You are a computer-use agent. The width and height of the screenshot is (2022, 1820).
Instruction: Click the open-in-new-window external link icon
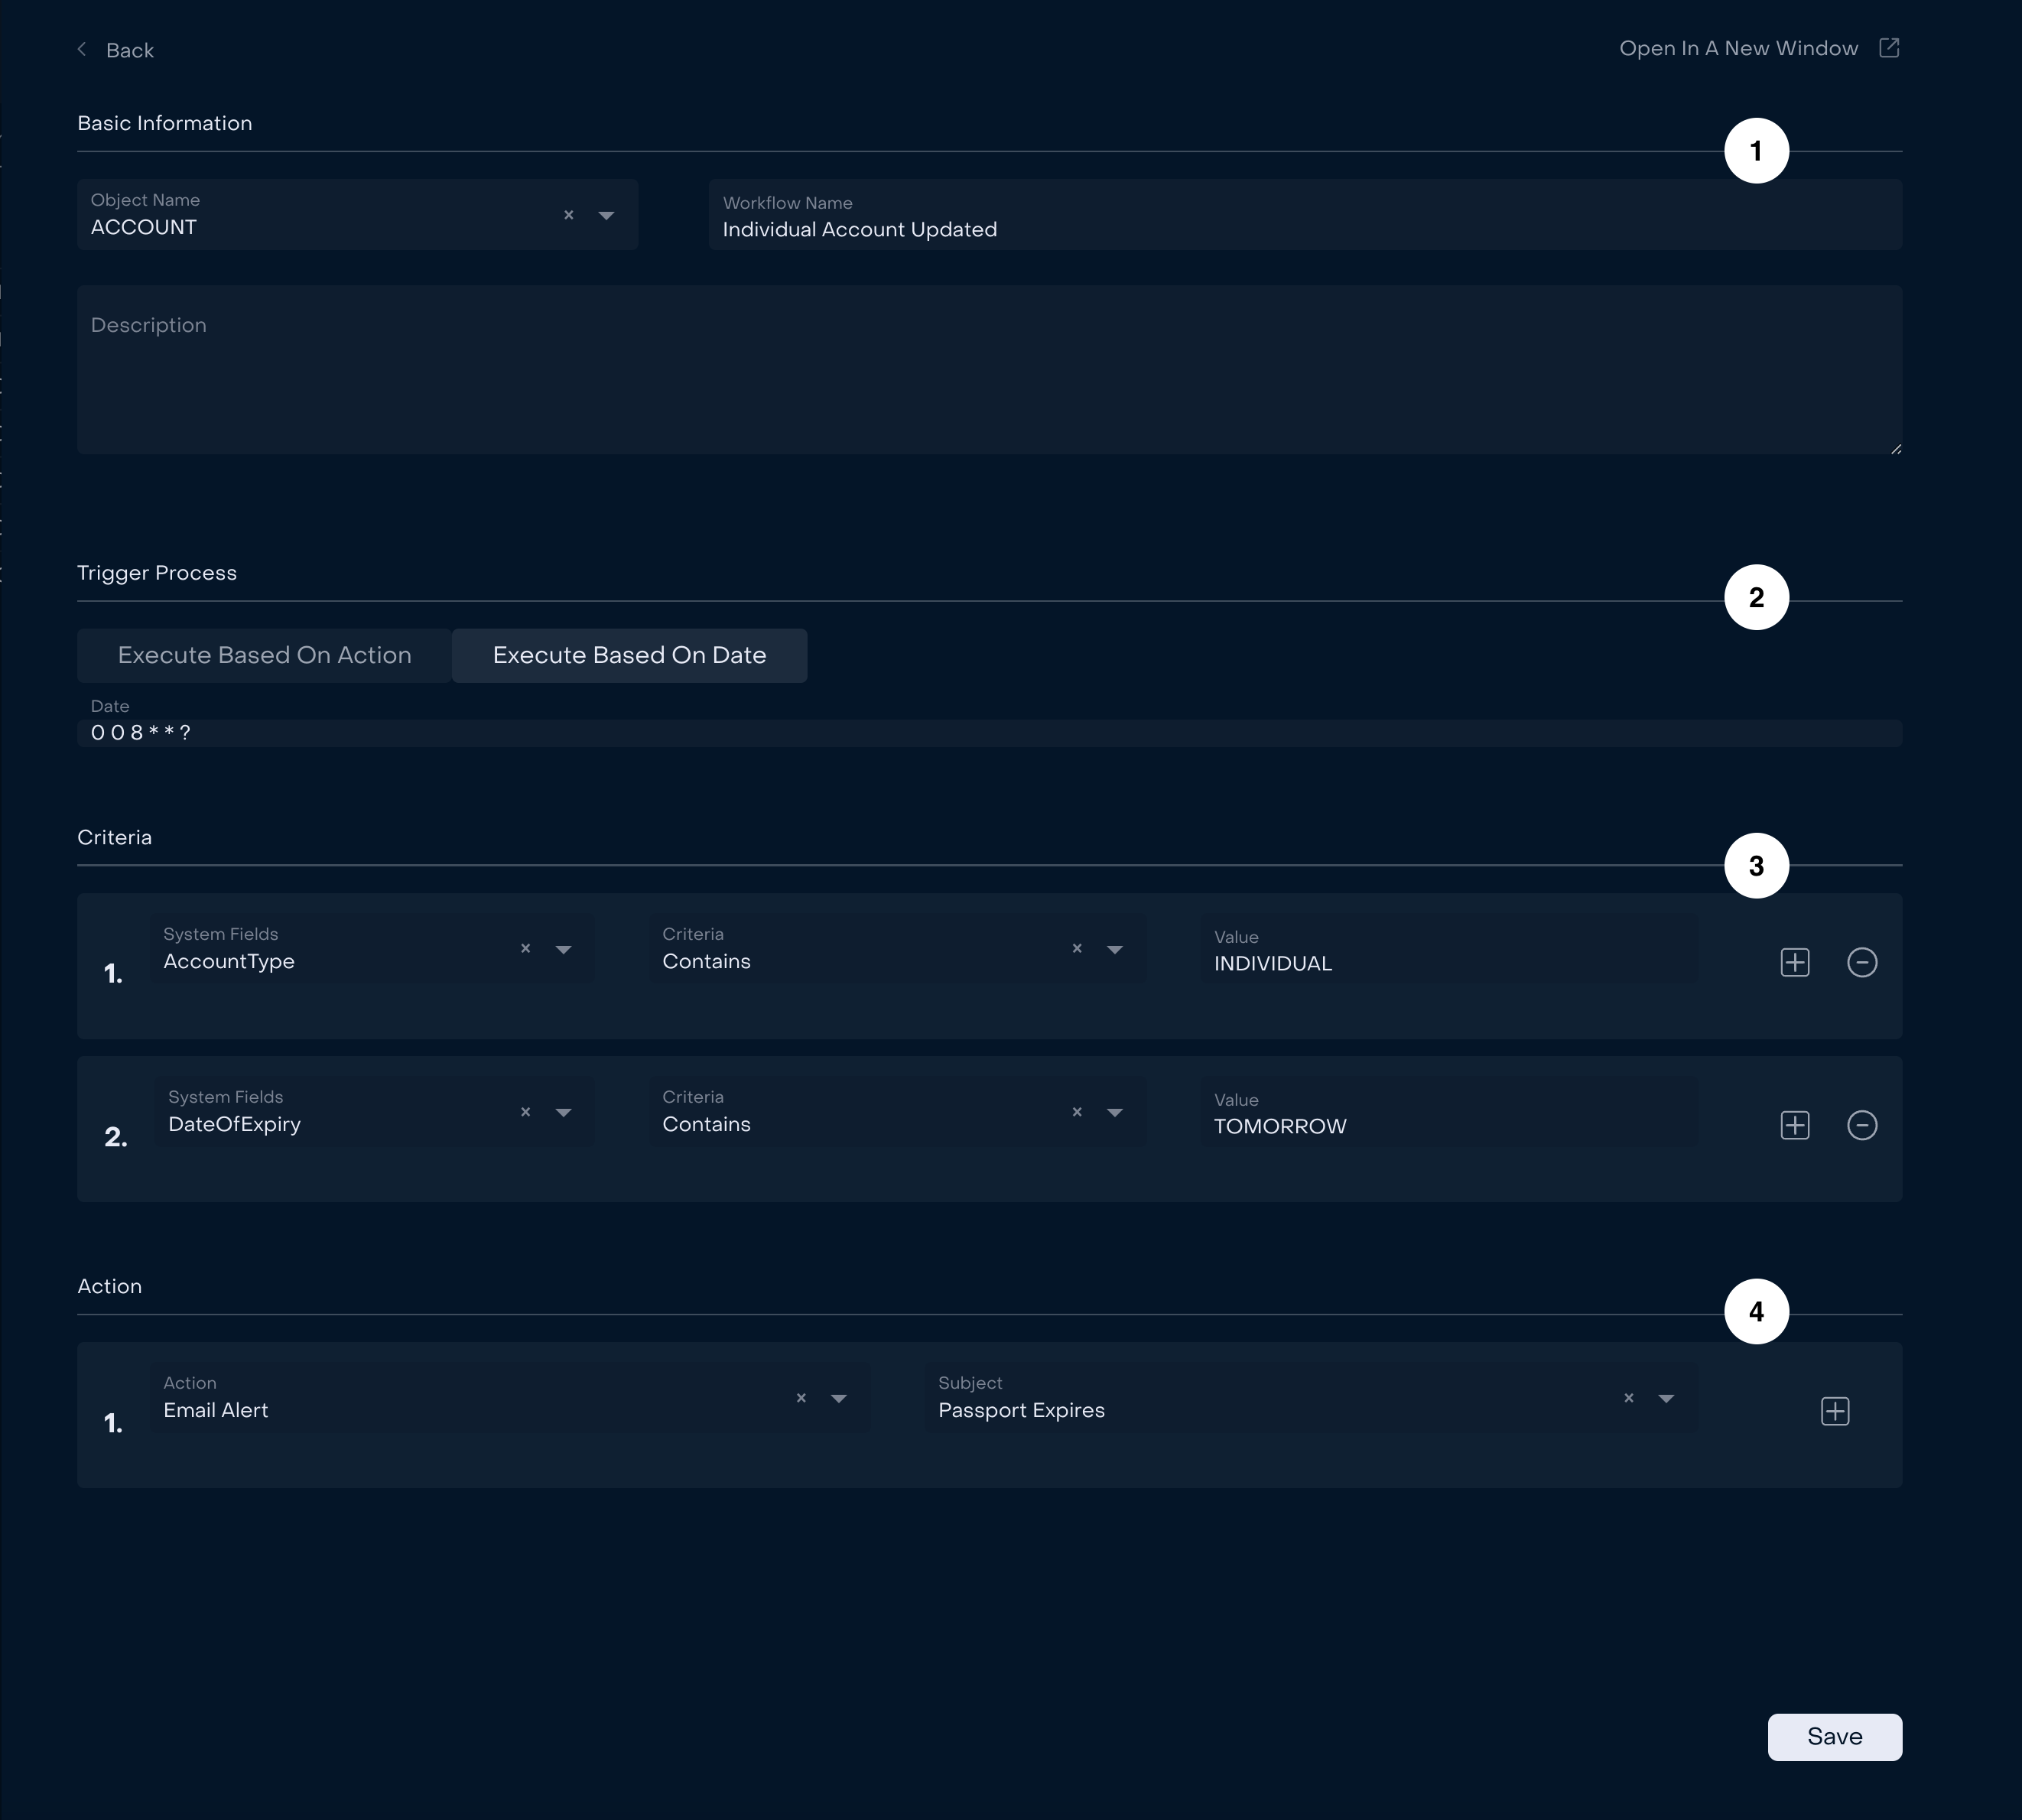click(x=1889, y=48)
